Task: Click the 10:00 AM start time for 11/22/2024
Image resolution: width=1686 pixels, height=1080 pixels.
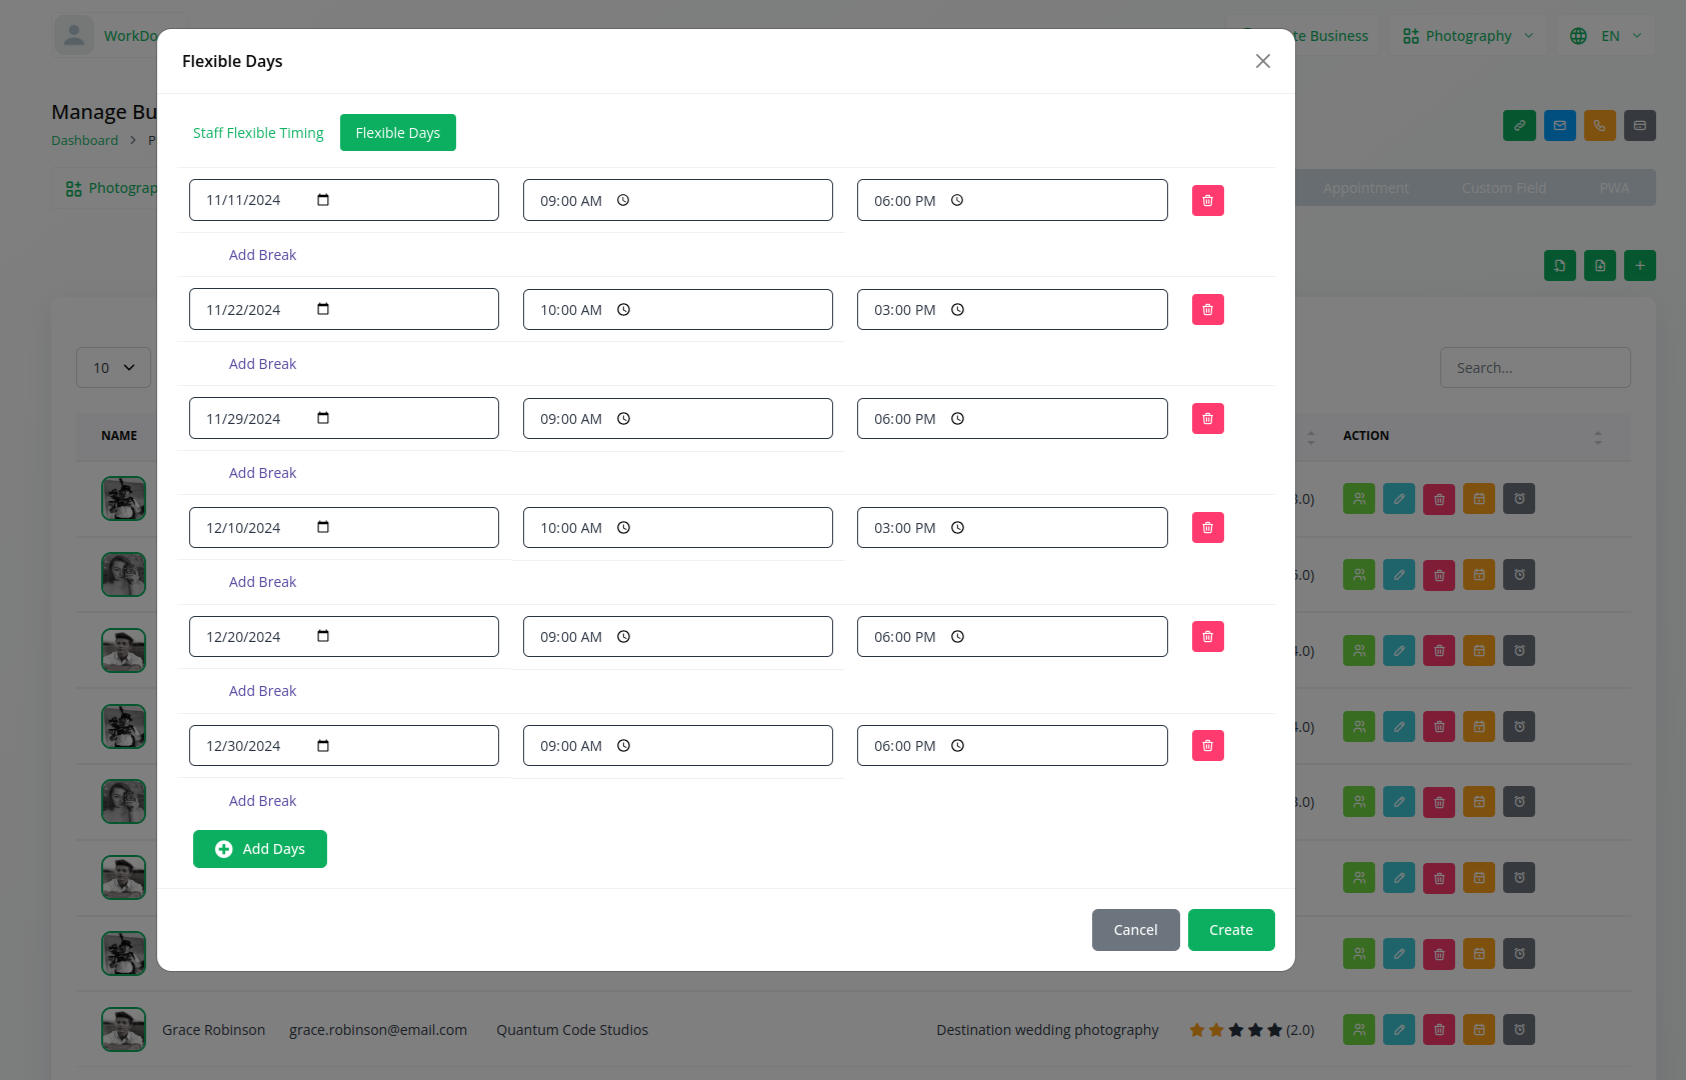Action: point(678,310)
